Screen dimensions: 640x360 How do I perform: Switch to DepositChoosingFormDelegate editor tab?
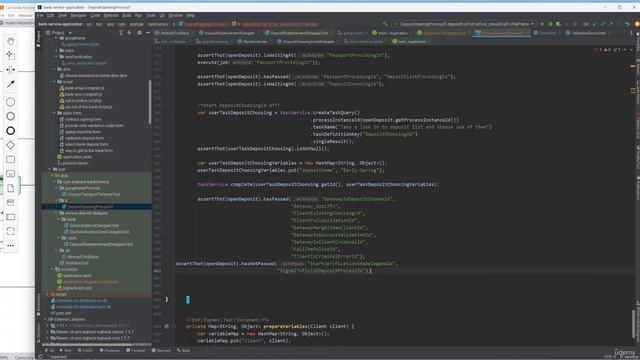(306, 41)
